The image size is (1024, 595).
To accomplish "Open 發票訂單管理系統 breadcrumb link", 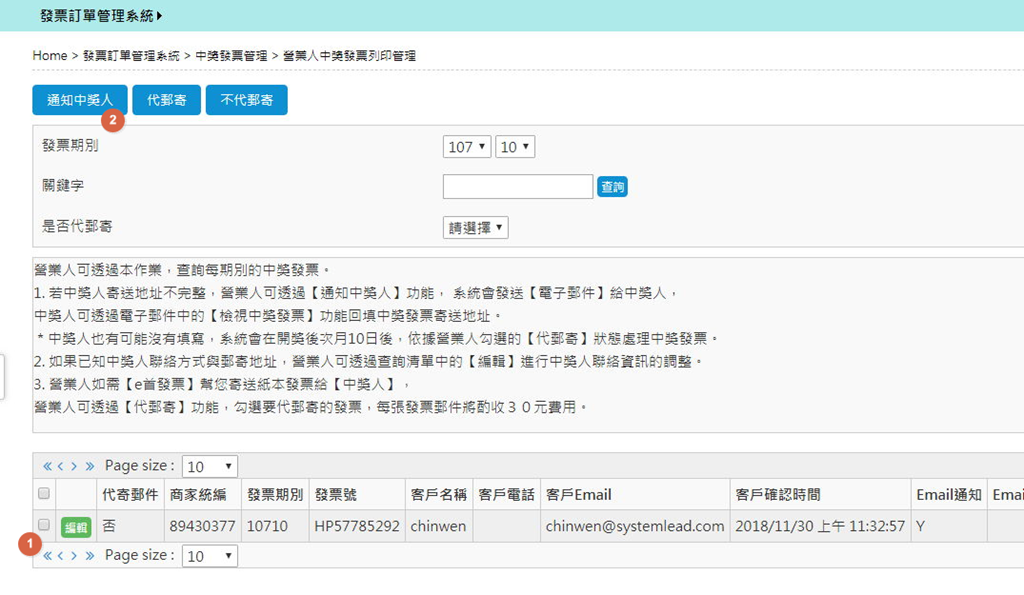I will (x=131, y=56).
